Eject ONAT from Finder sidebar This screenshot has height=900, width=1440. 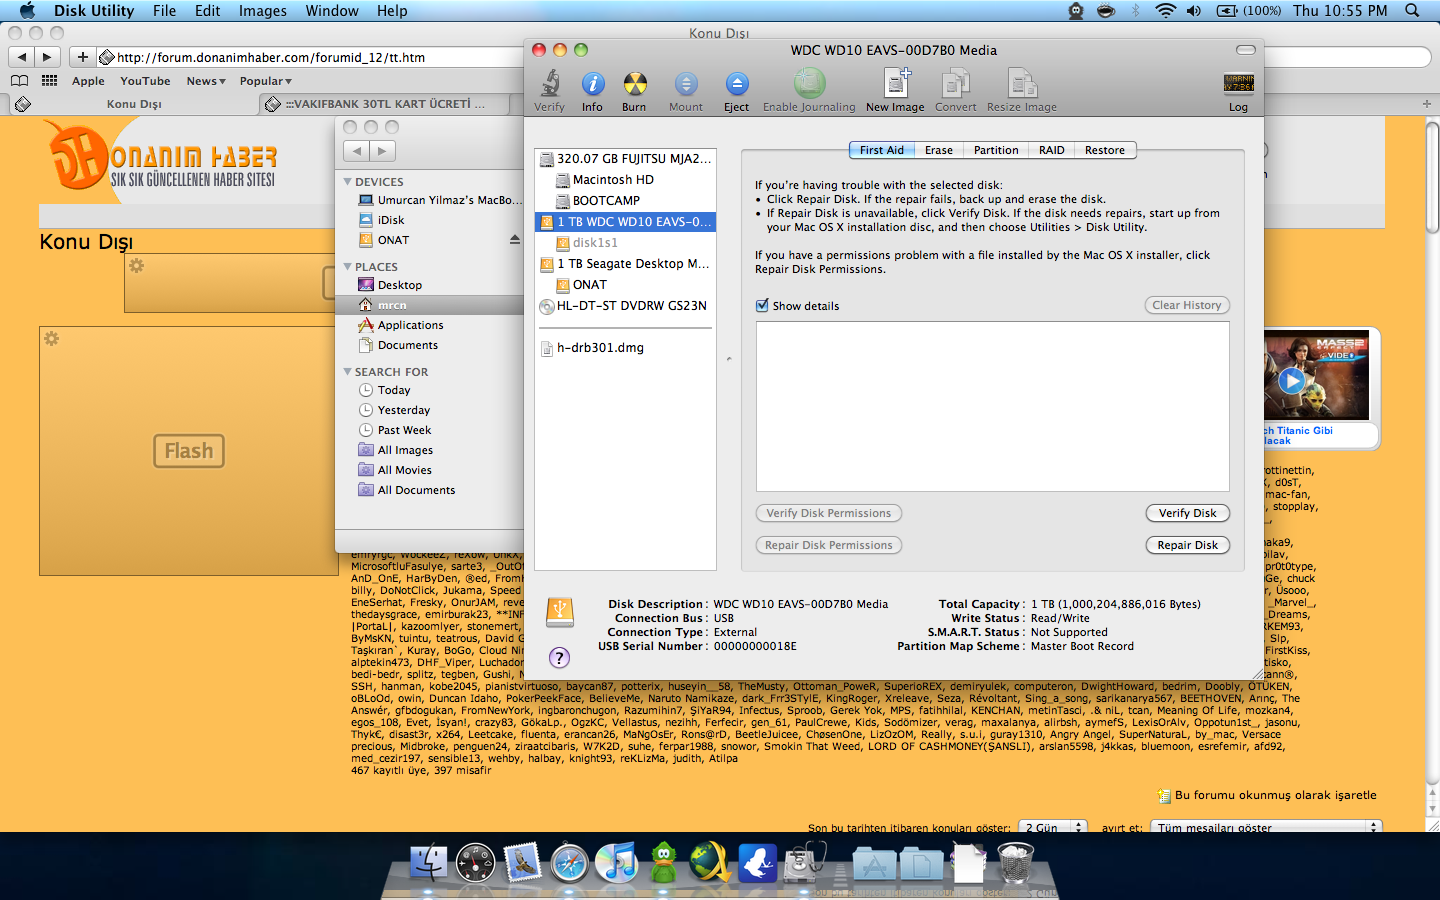click(515, 240)
